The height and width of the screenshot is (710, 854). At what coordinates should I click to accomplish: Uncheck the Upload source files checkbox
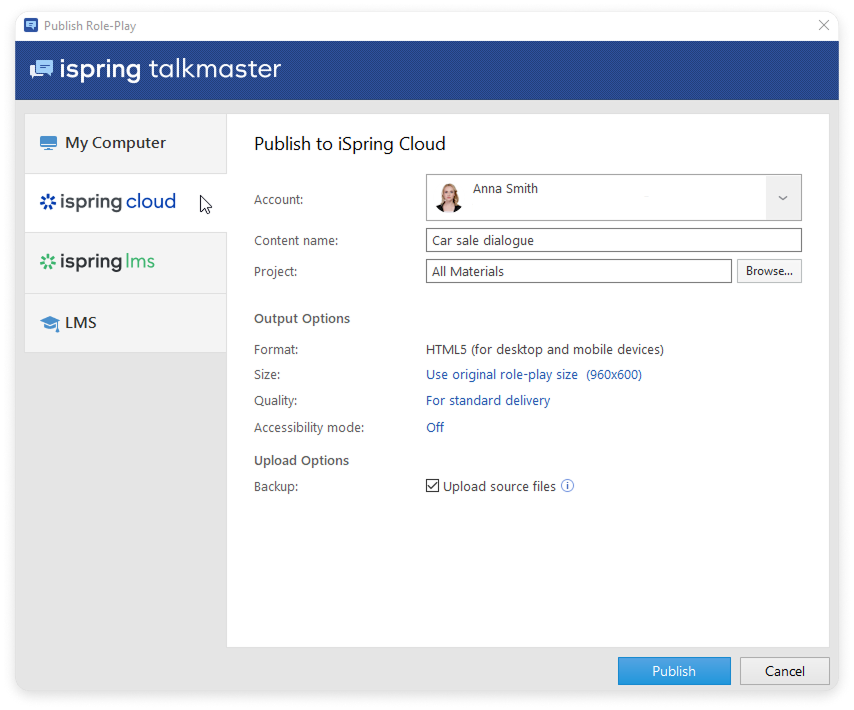[433, 487]
